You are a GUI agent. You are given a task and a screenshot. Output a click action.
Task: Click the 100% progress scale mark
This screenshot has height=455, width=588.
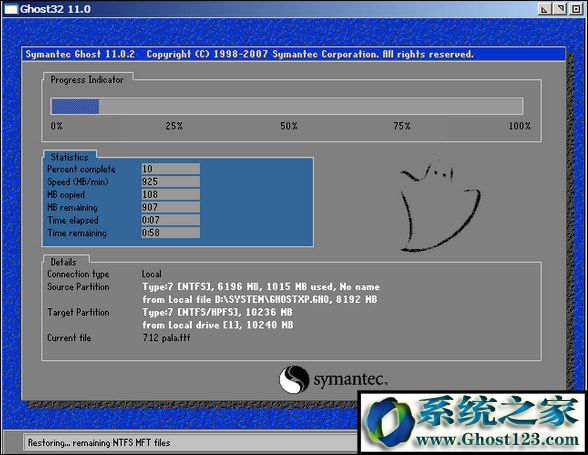pos(520,126)
